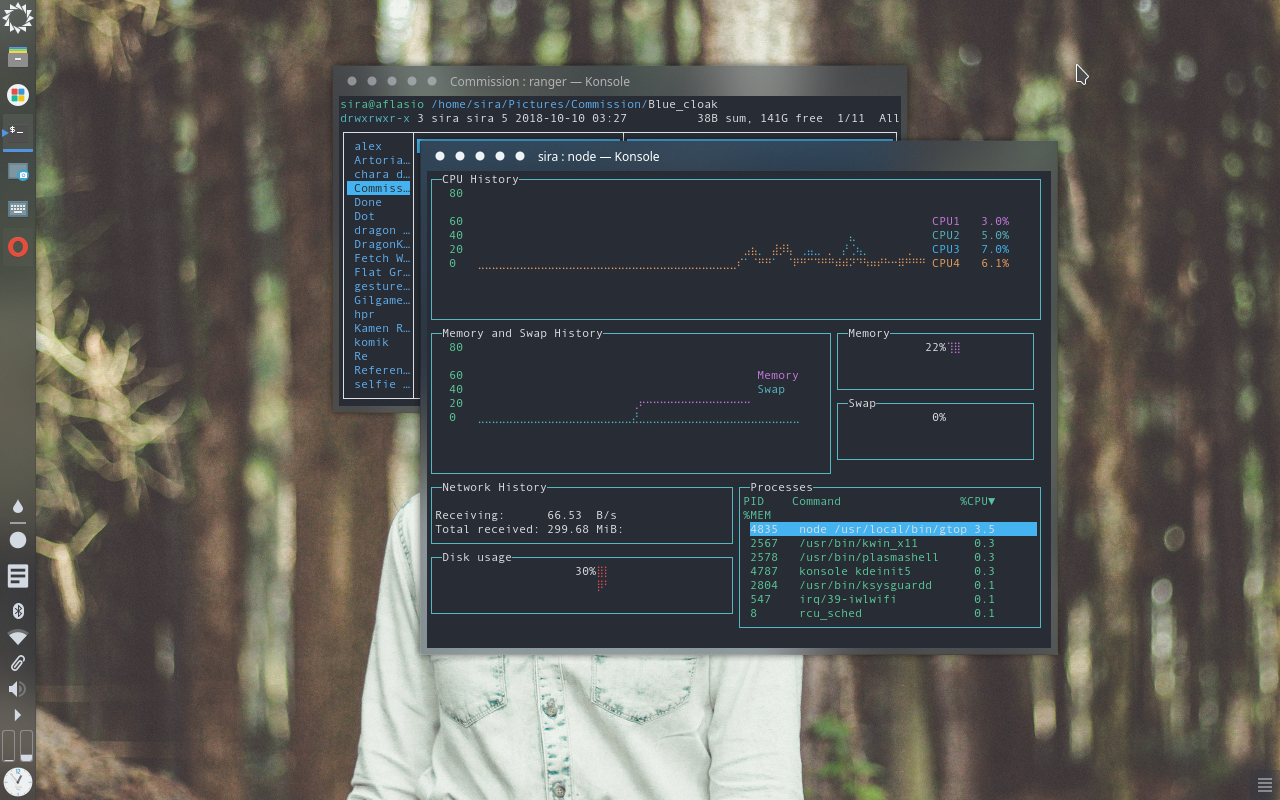Image resolution: width=1280 pixels, height=800 pixels.
Task: Select the konsole kdeinit5 process row
Action: point(893,571)
